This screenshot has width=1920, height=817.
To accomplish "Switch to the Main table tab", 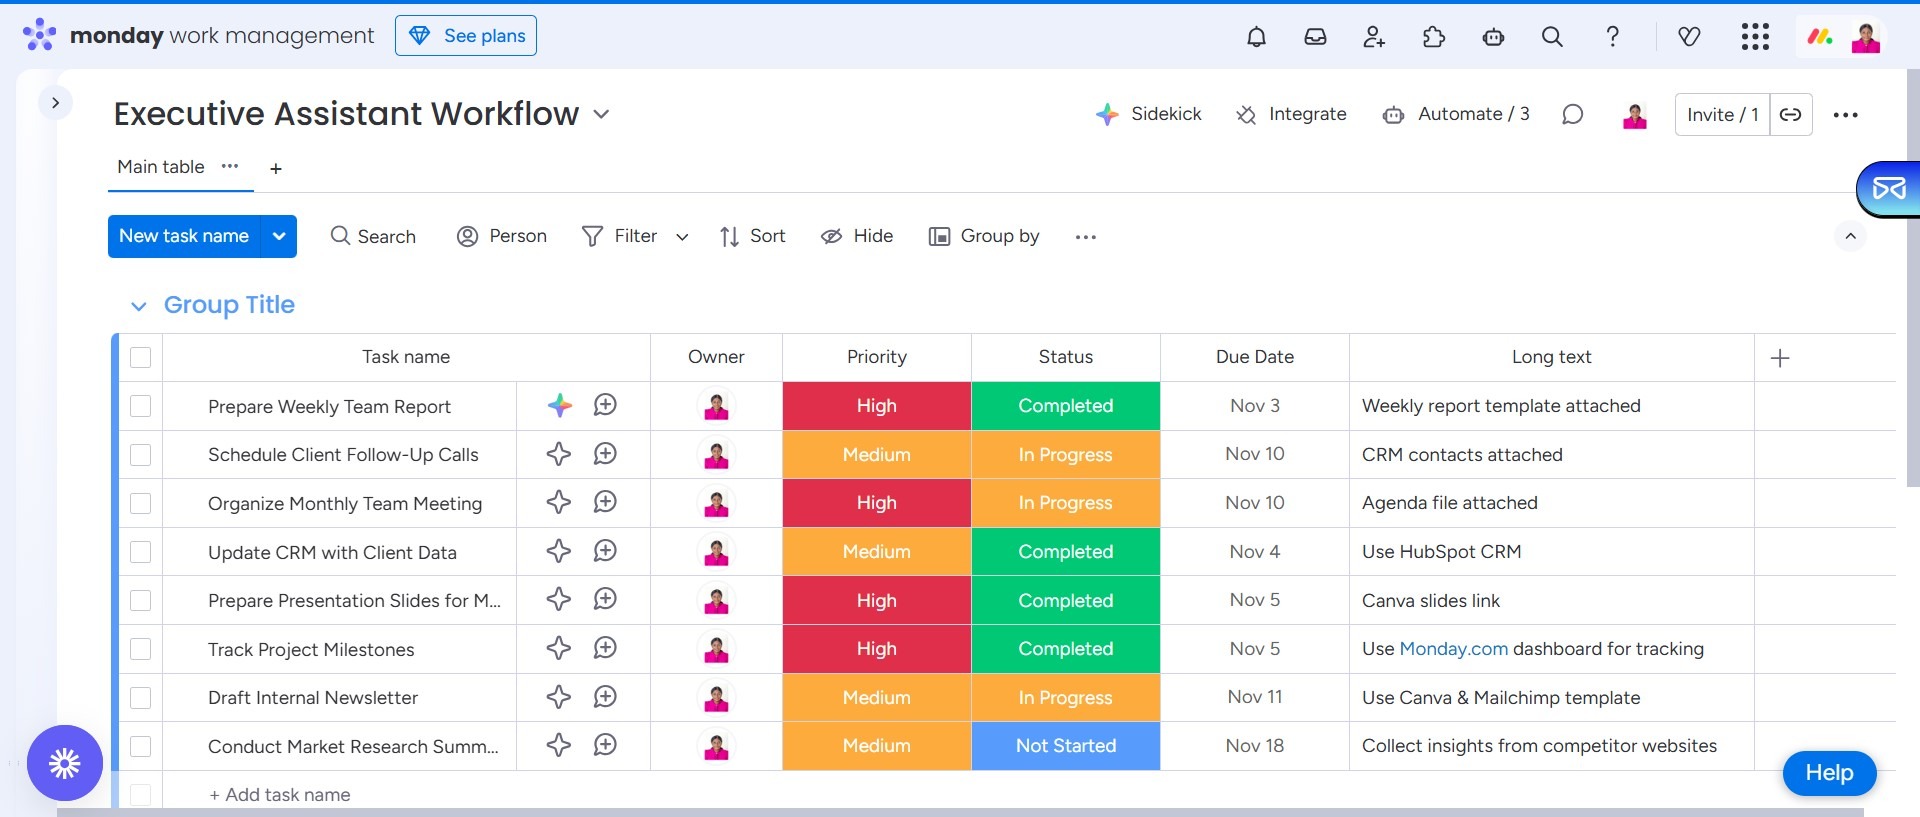I will pyautogui.click(x=161, y=167).
